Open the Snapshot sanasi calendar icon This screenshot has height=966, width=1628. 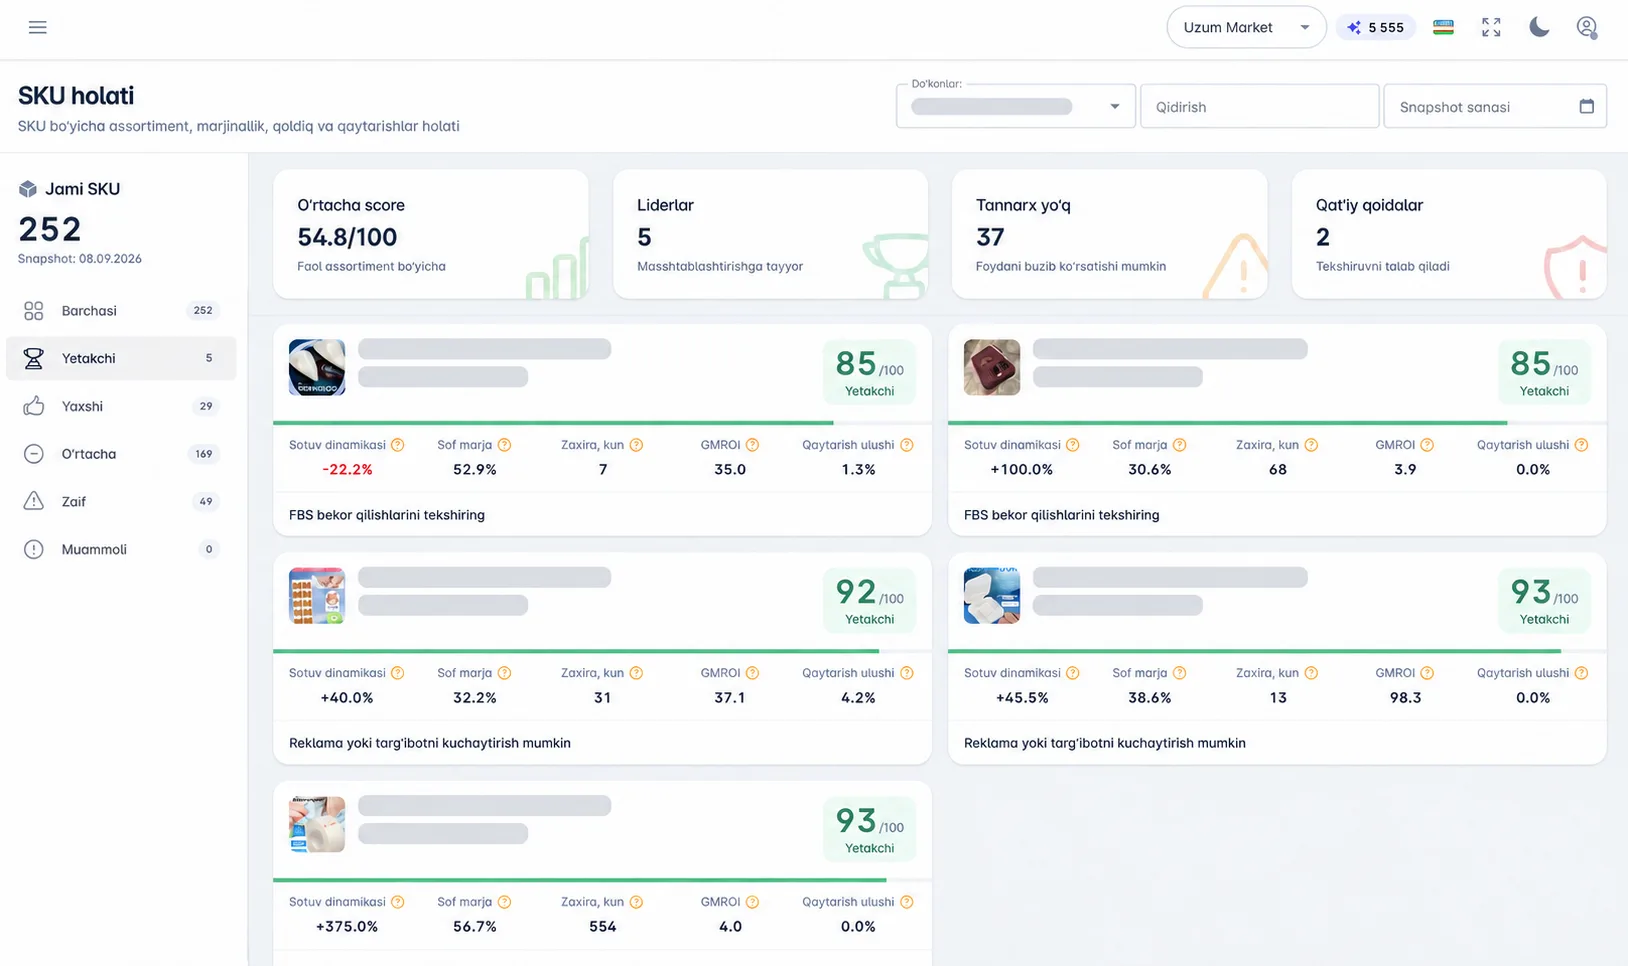1586,106
